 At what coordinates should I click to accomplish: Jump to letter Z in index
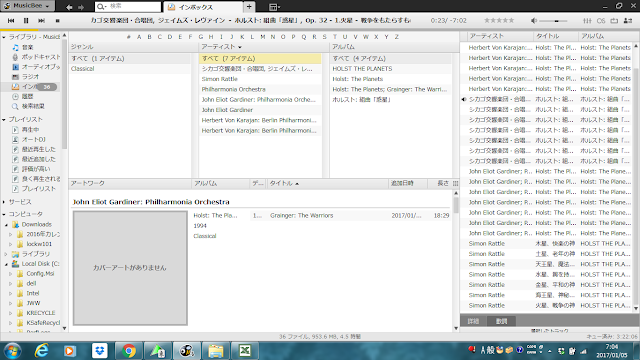click(397, 37)
